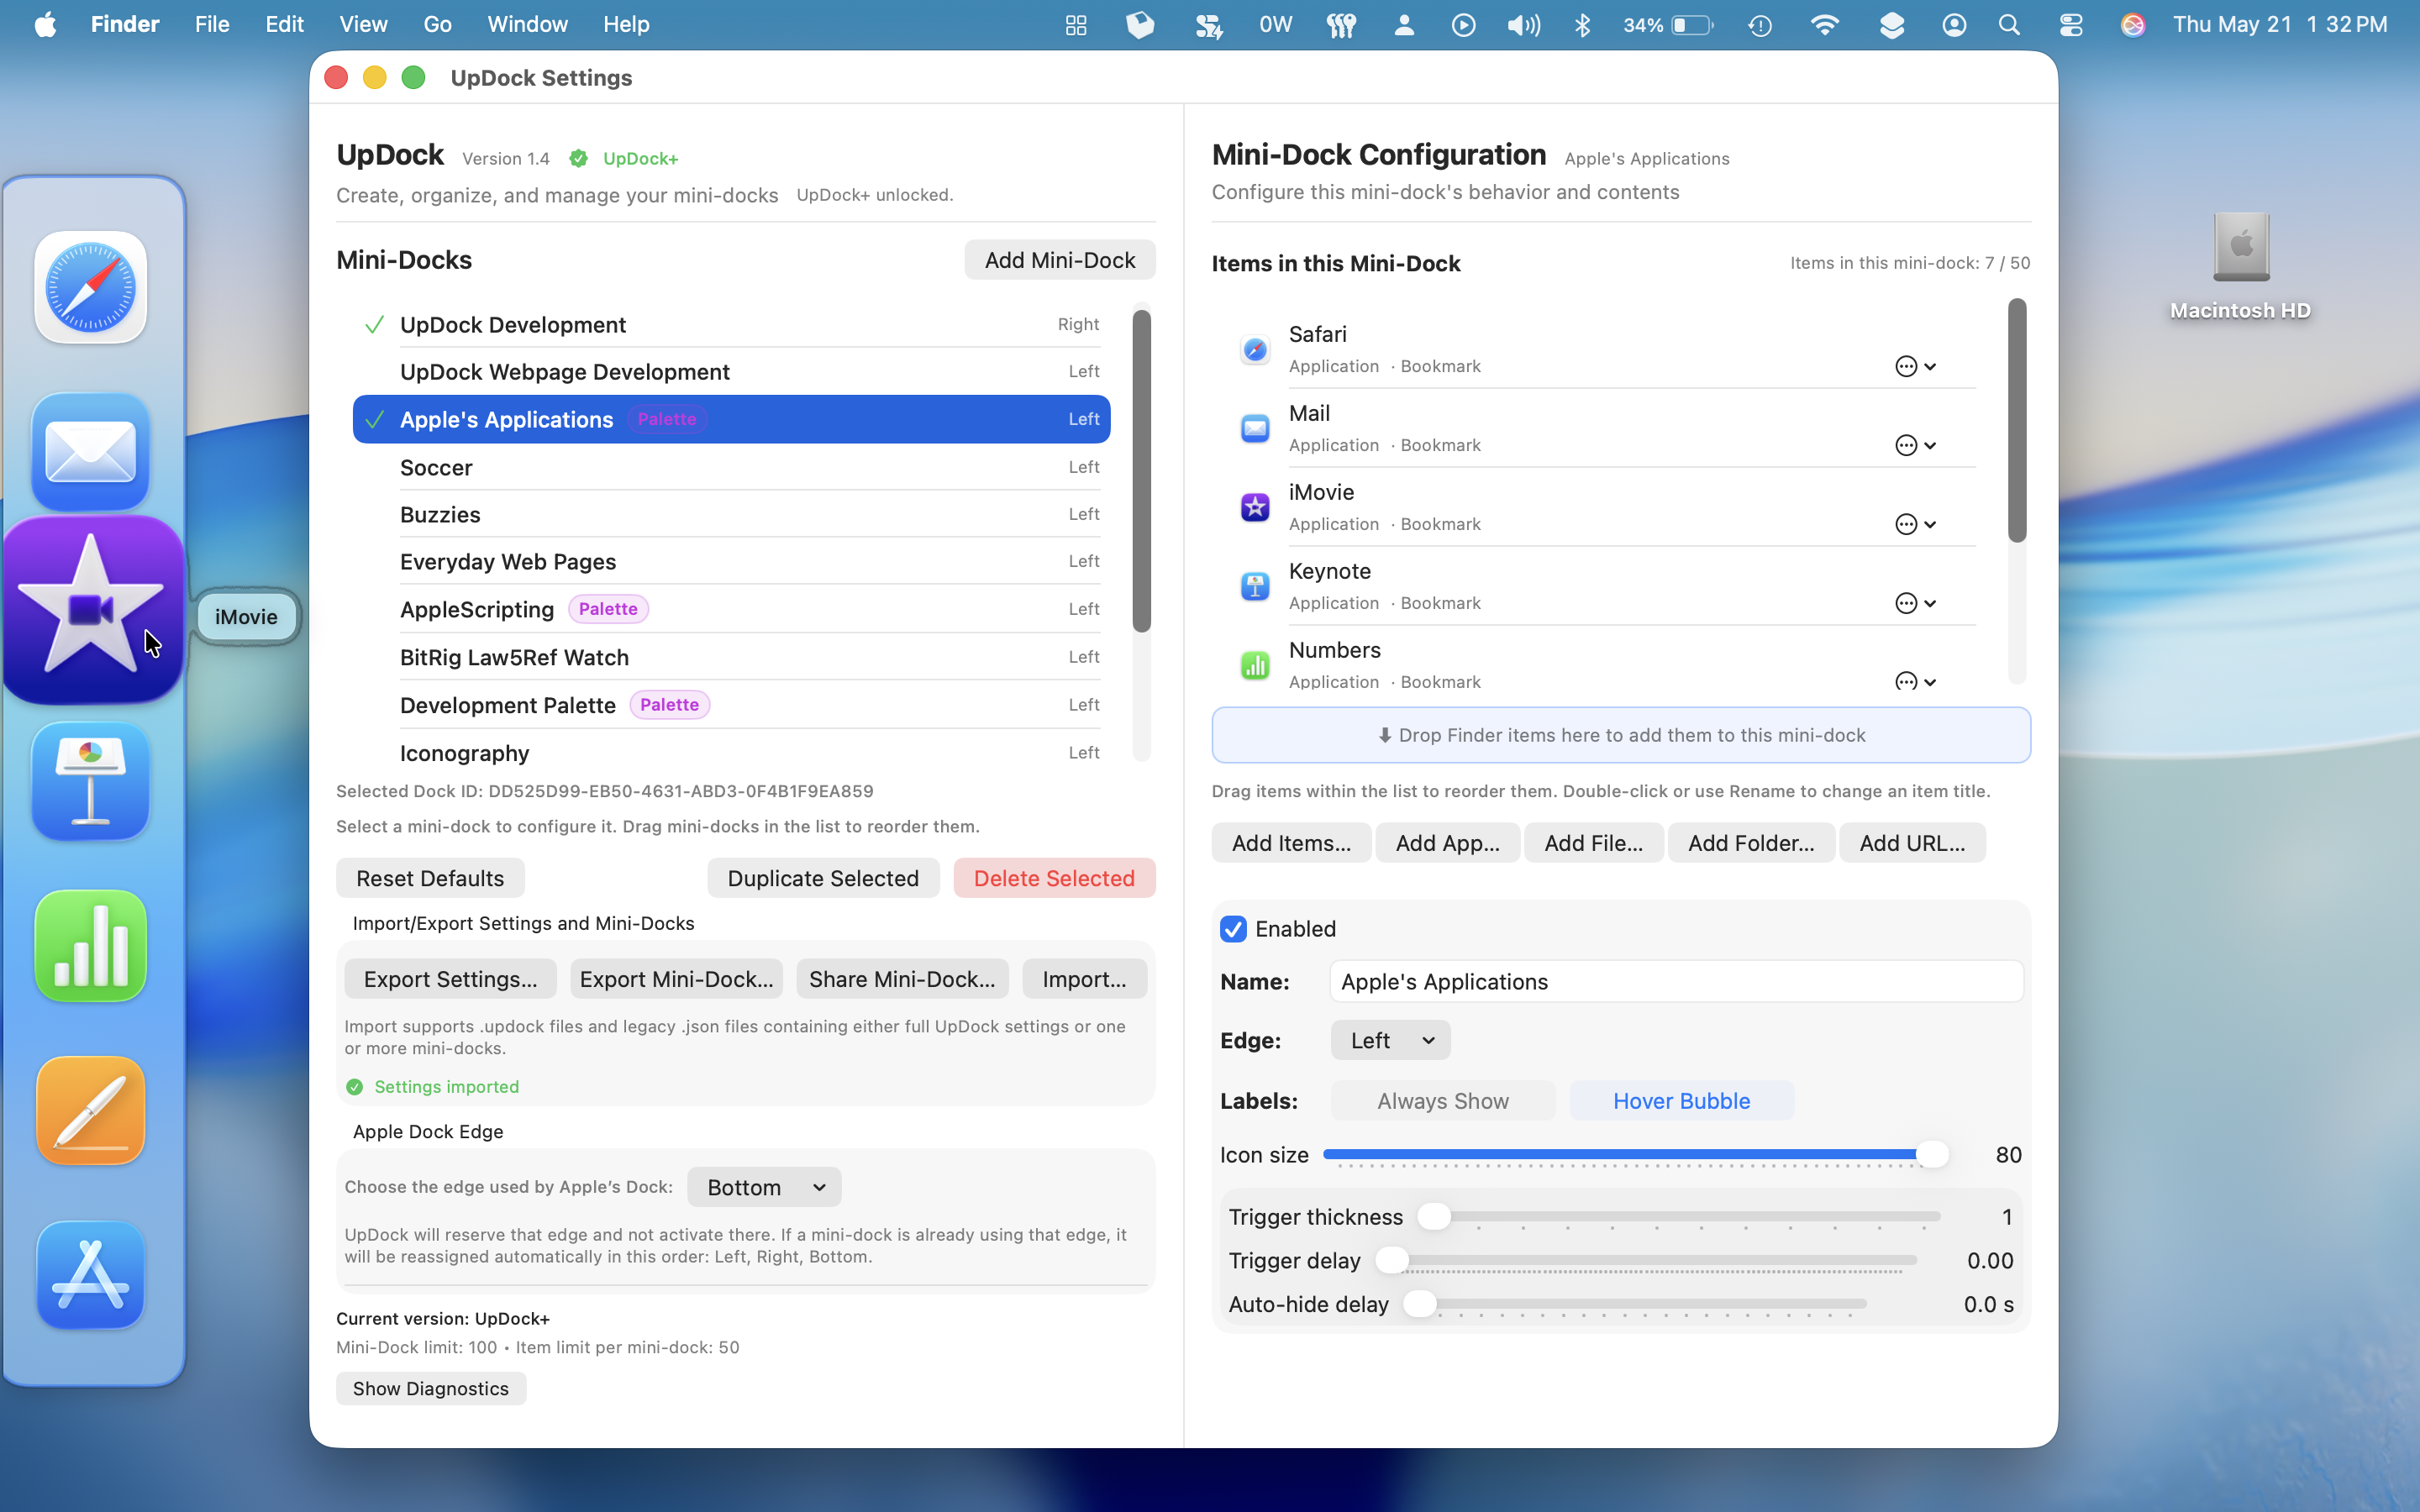Image resolution: width=2420 pixels, height=1512 pixels.
Task: Open Apple Dock Edge dropdown set to Bottom
Action: point(764,1187)
